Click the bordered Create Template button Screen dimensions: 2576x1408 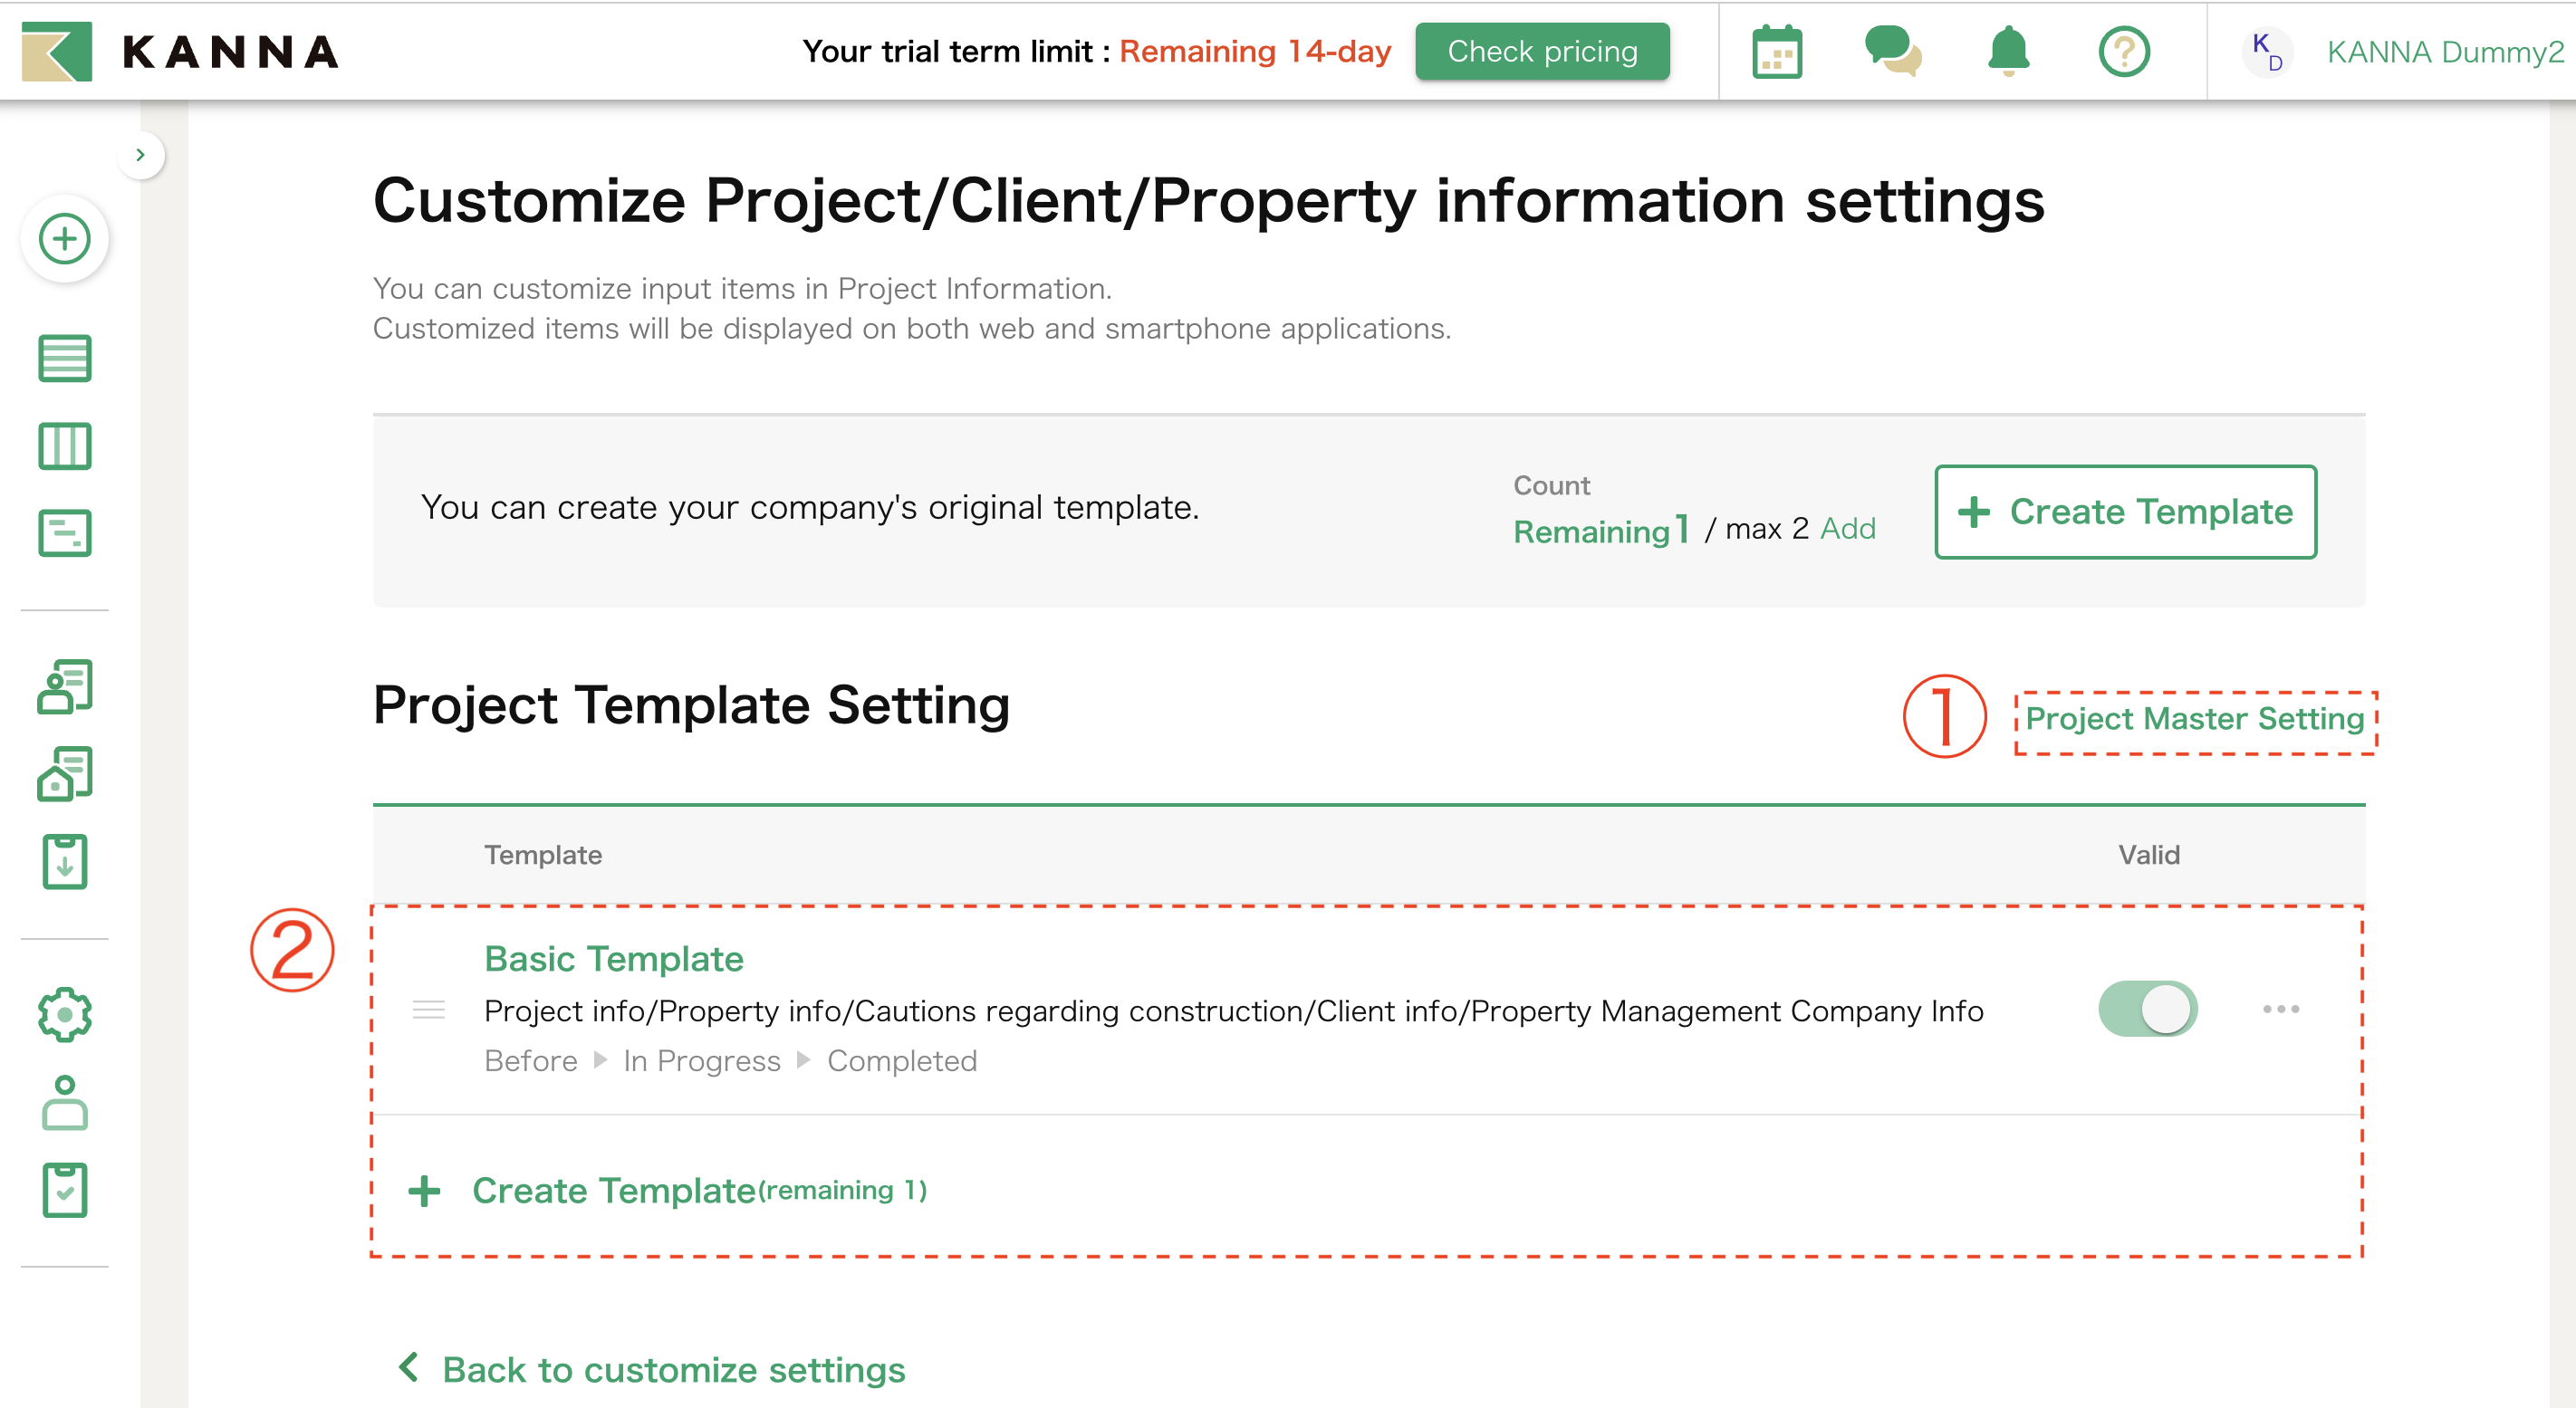pos(2125,511)
